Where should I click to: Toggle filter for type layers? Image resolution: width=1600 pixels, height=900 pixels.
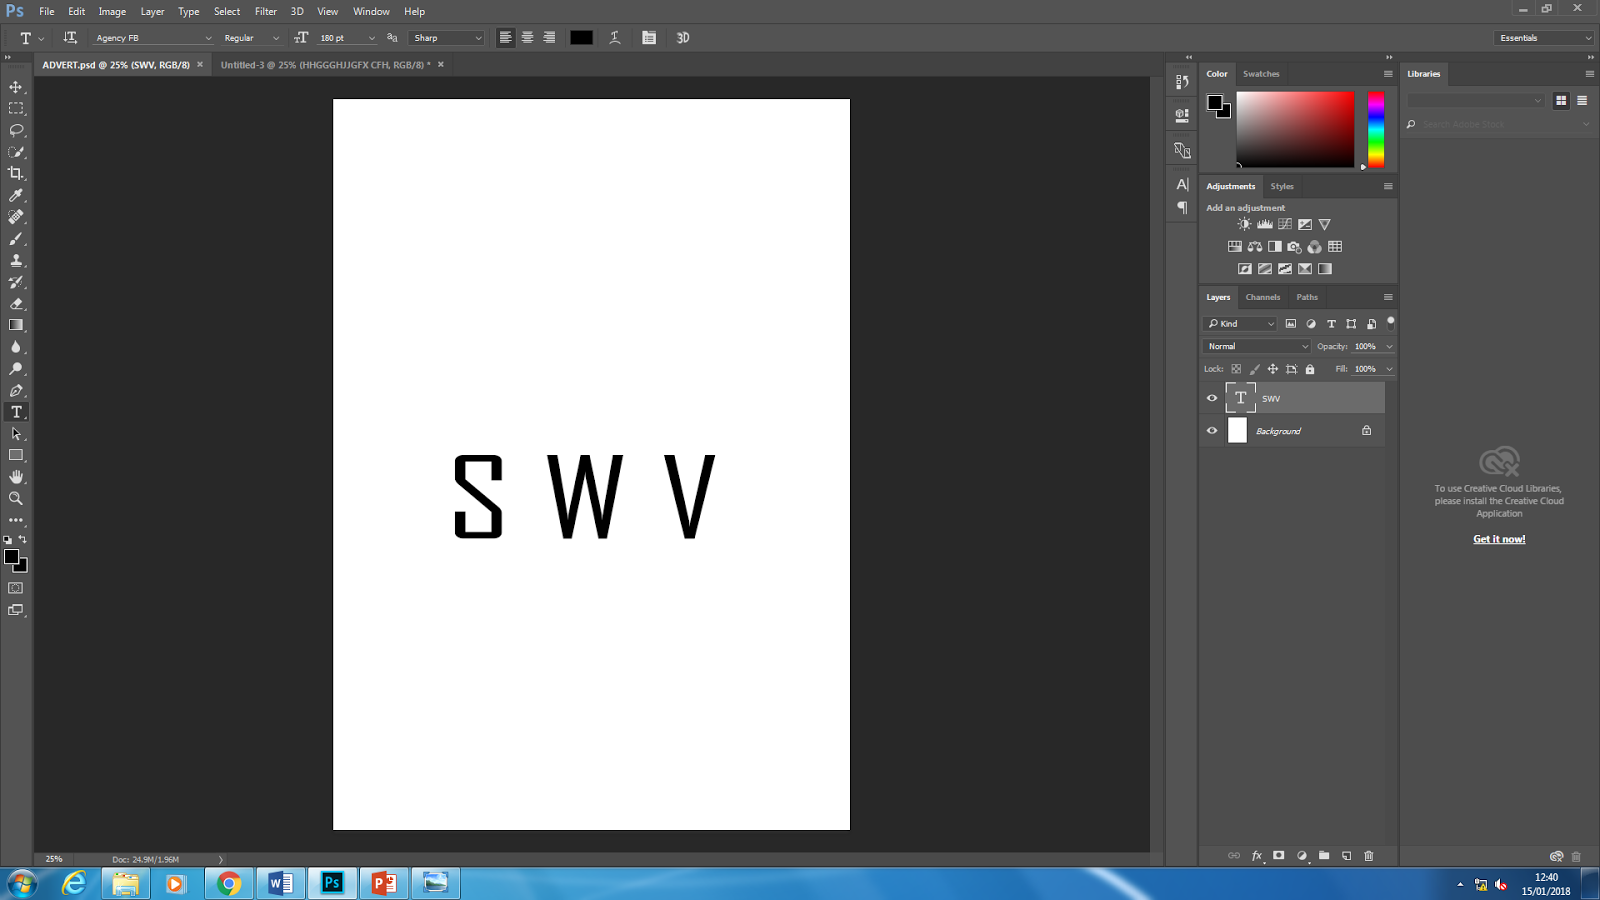coord(1331,324)
